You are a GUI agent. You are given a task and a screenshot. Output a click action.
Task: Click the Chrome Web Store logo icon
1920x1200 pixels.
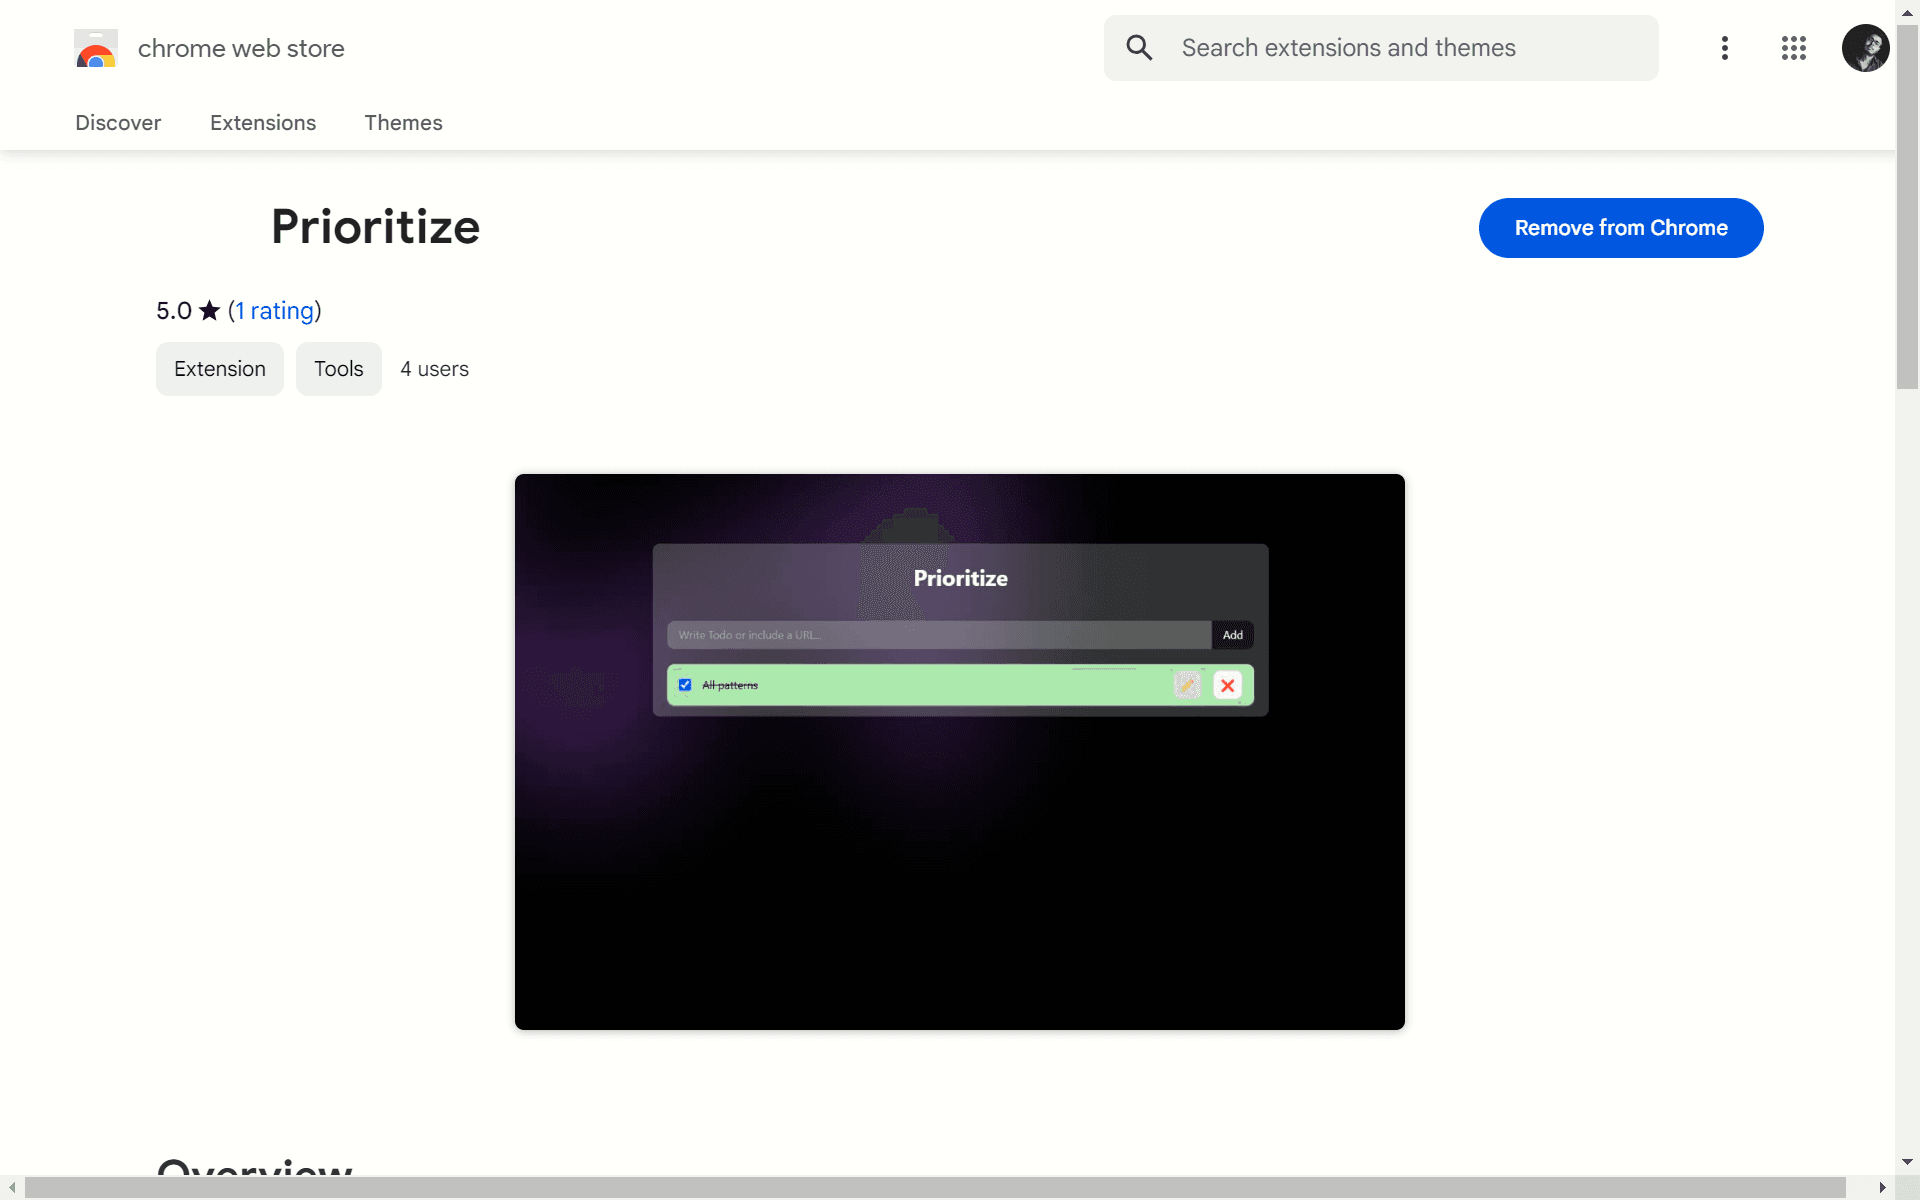tap(96, 48)
